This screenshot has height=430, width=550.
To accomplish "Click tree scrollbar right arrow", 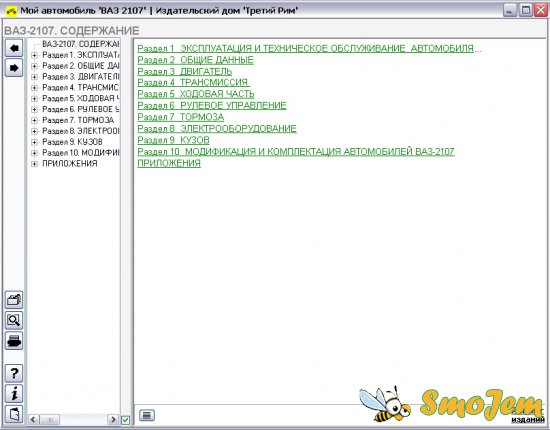I will [x=113, y=419].
